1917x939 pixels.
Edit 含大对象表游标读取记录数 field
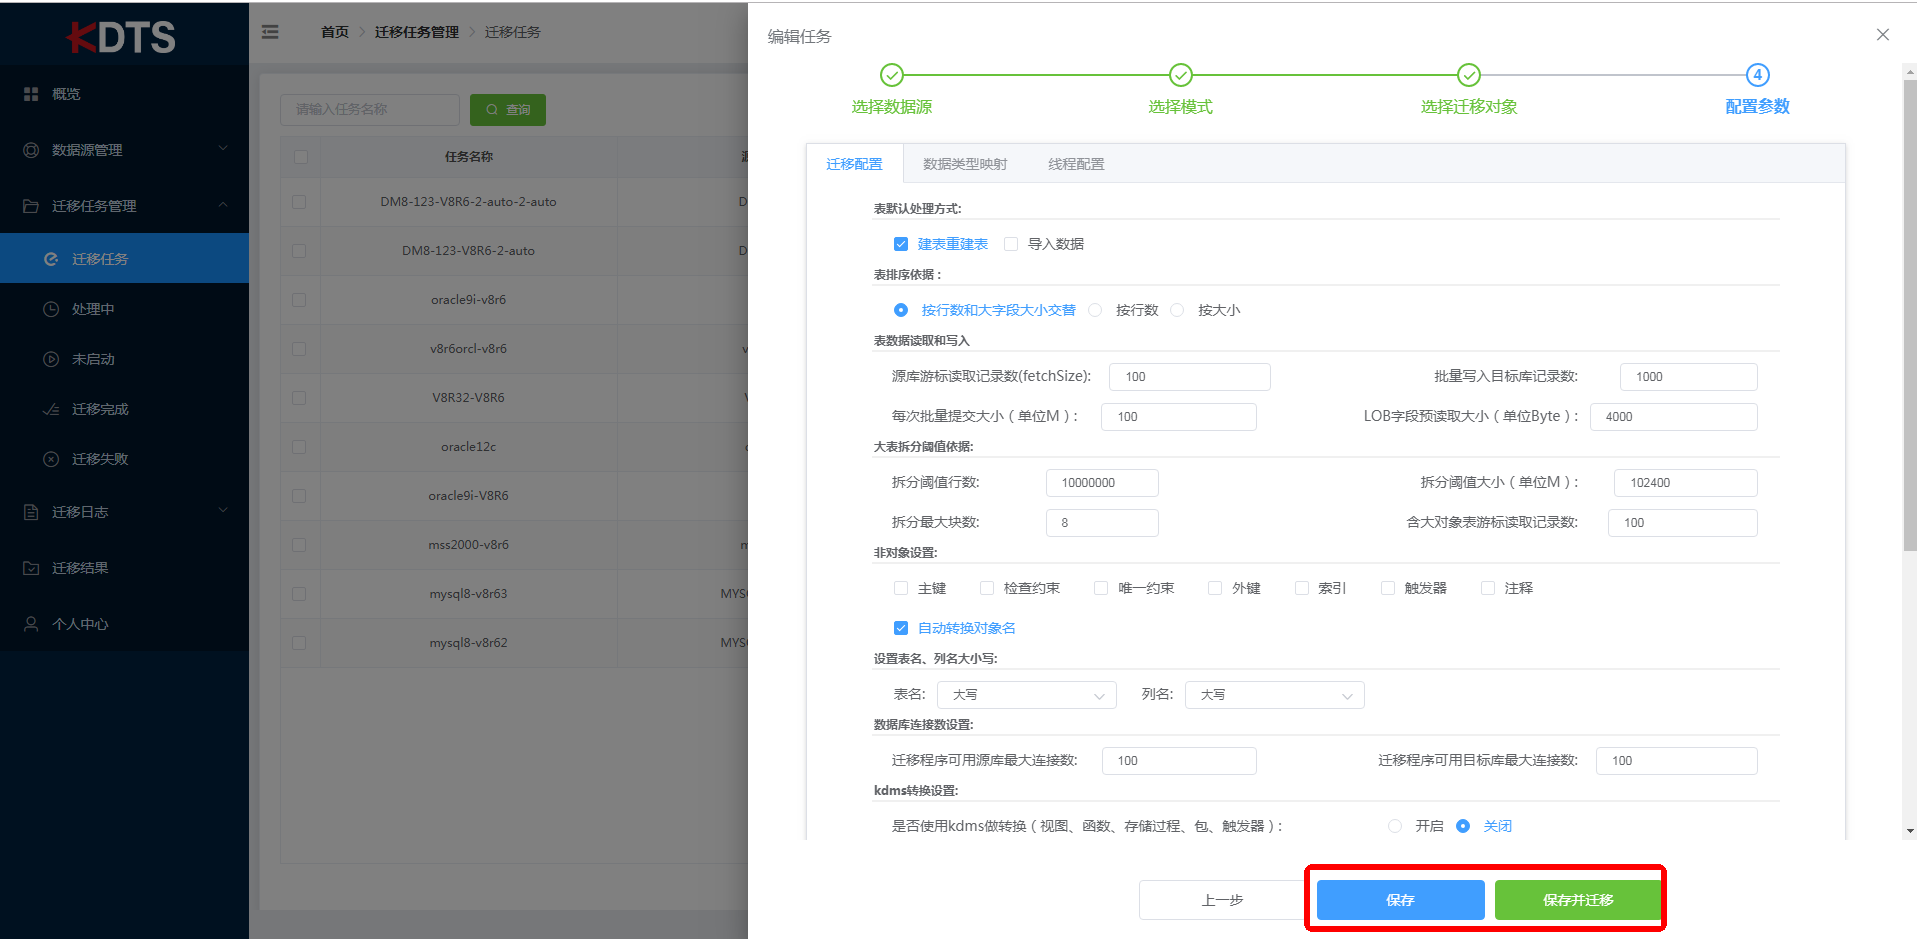pos(1683,523)
